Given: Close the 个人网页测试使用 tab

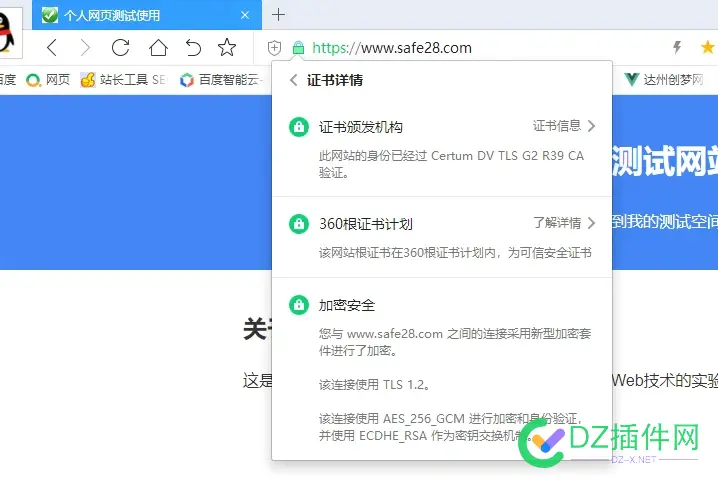Looking at the screenshot, I should (245, 15).
